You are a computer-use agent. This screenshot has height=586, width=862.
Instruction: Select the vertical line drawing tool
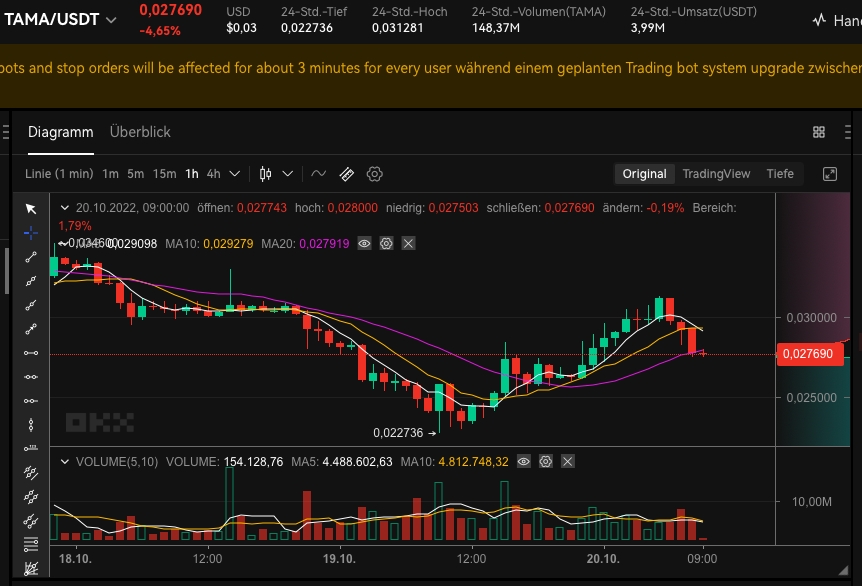(x=31, y=425)
